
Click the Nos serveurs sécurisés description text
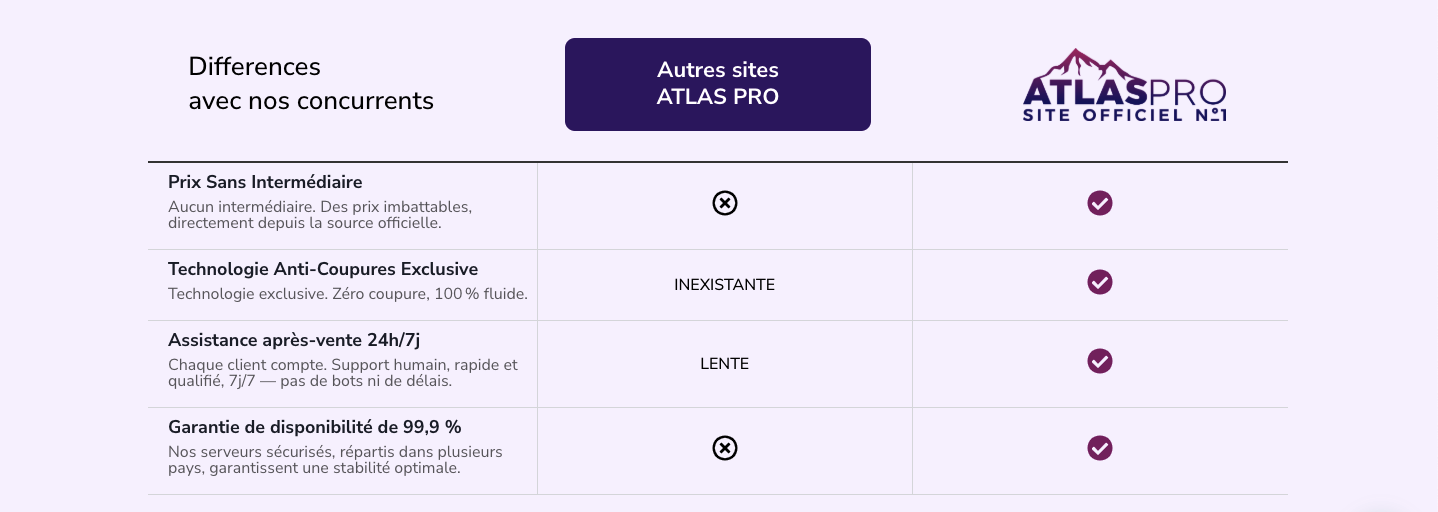[335, 460]
